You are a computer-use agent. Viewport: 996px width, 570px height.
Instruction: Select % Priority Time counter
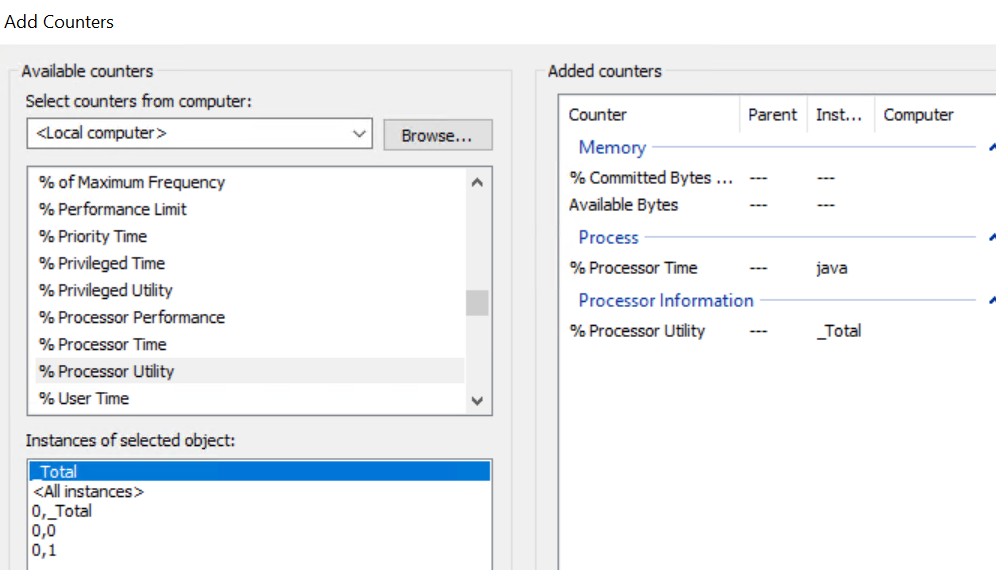click(x=93, y=236)
